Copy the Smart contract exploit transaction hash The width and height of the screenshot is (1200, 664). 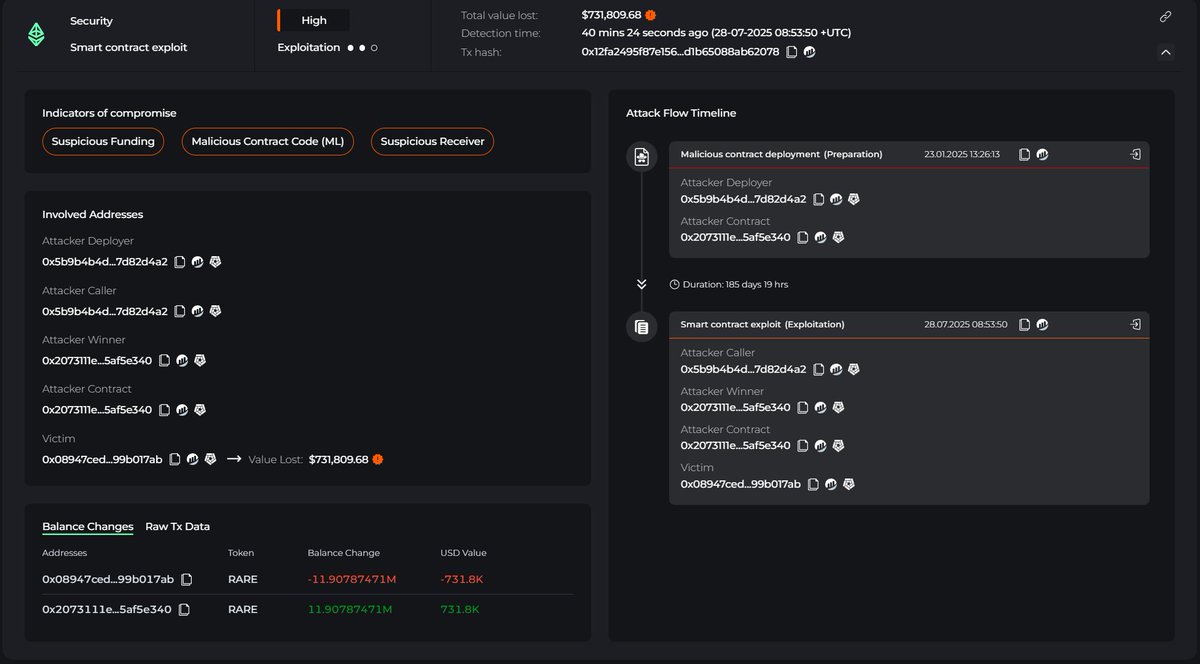click(x=1024, y=325)
